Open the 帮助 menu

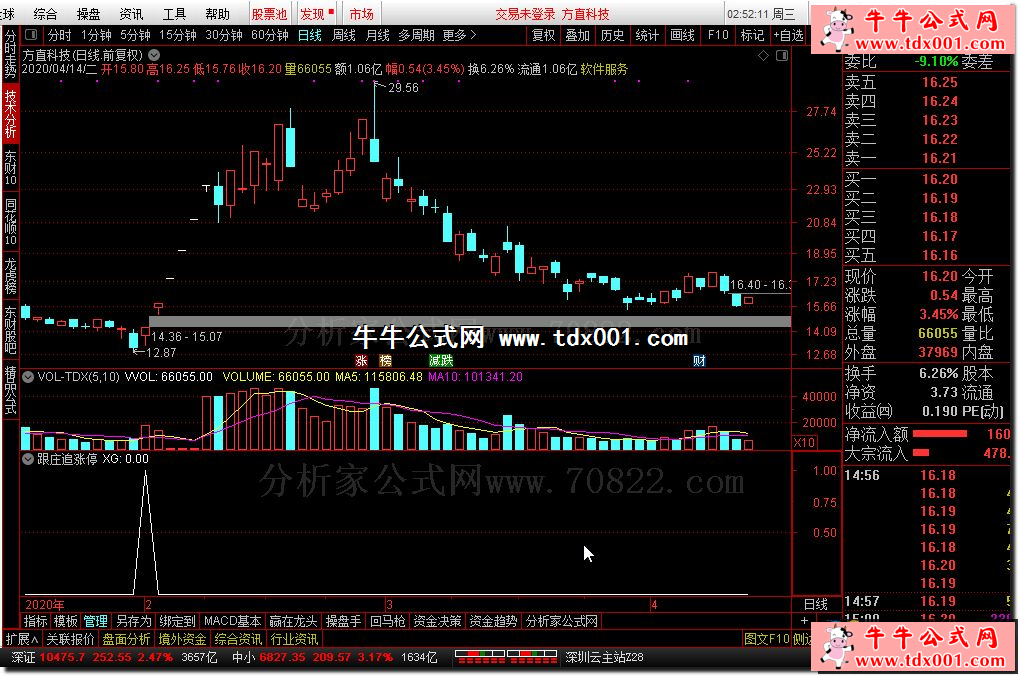[x=217, y=14]
